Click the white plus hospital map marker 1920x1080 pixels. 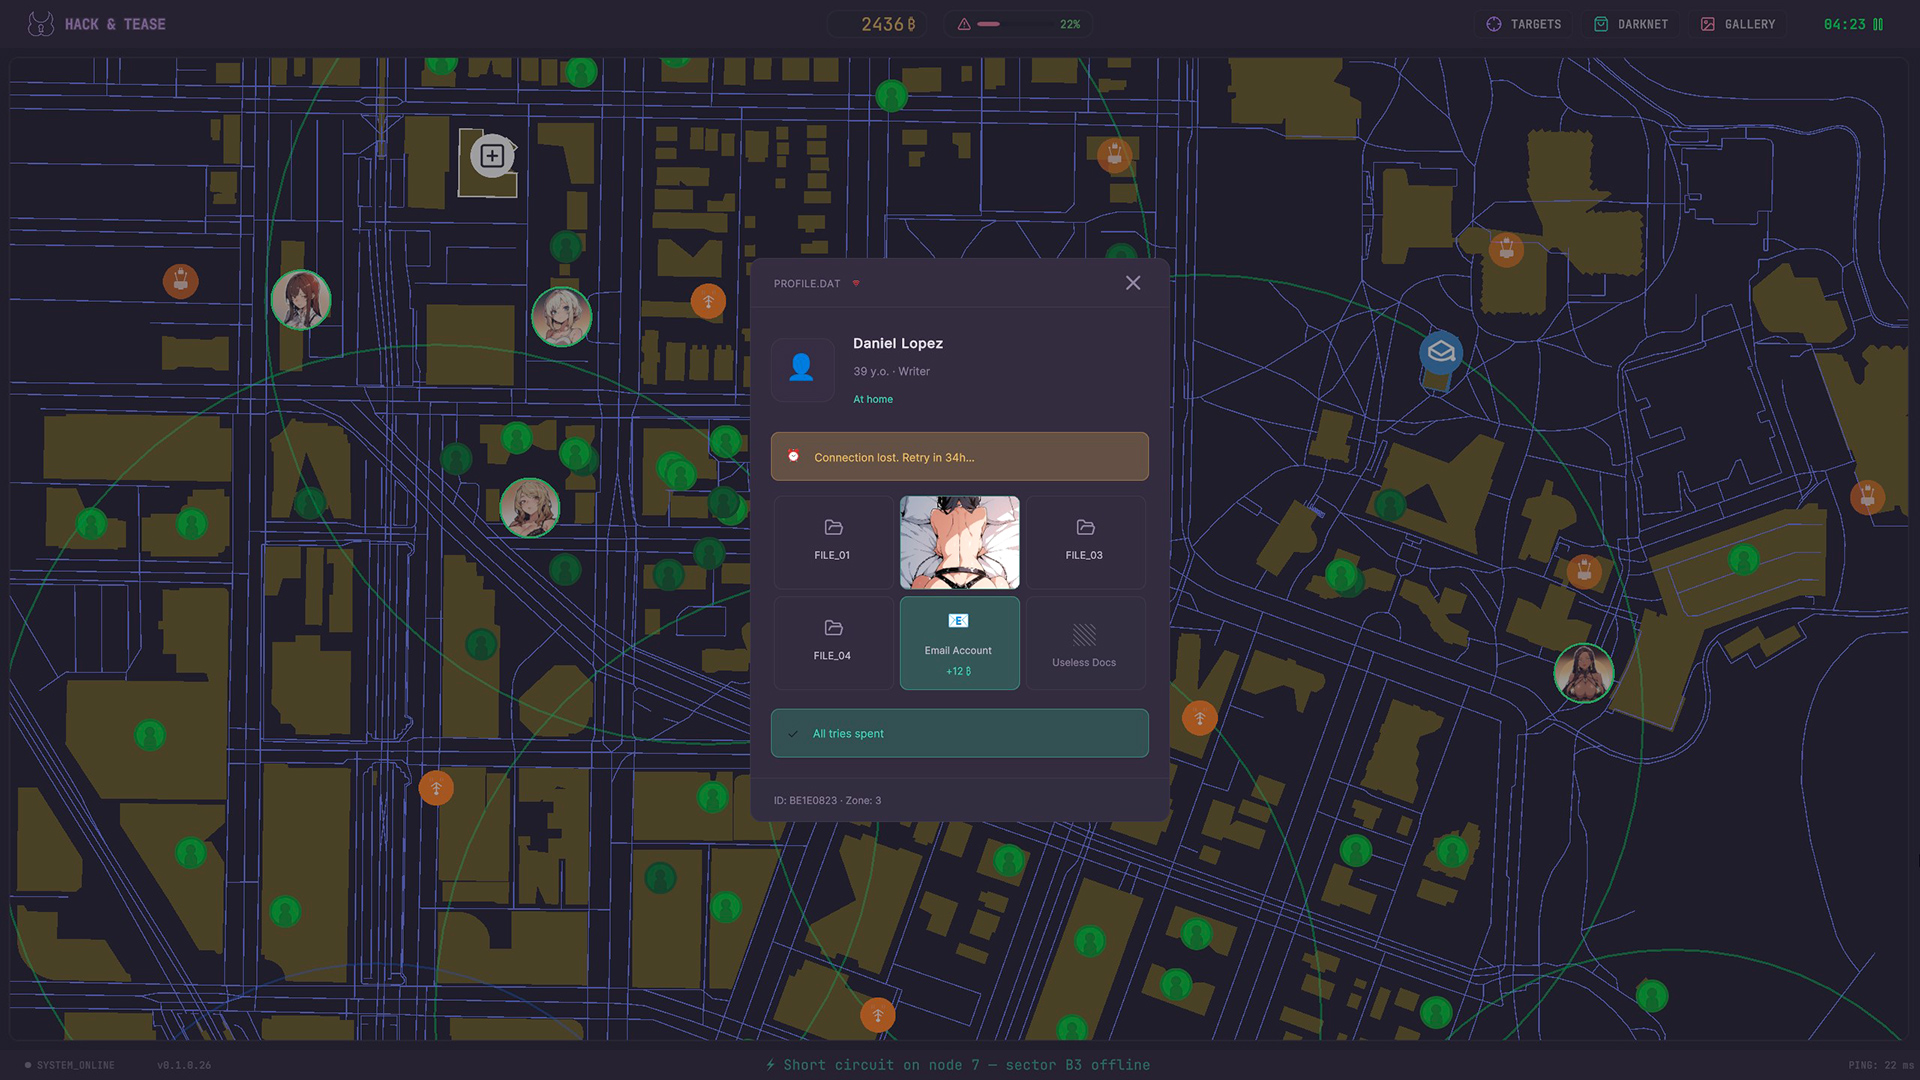click(x=491, y=156)
